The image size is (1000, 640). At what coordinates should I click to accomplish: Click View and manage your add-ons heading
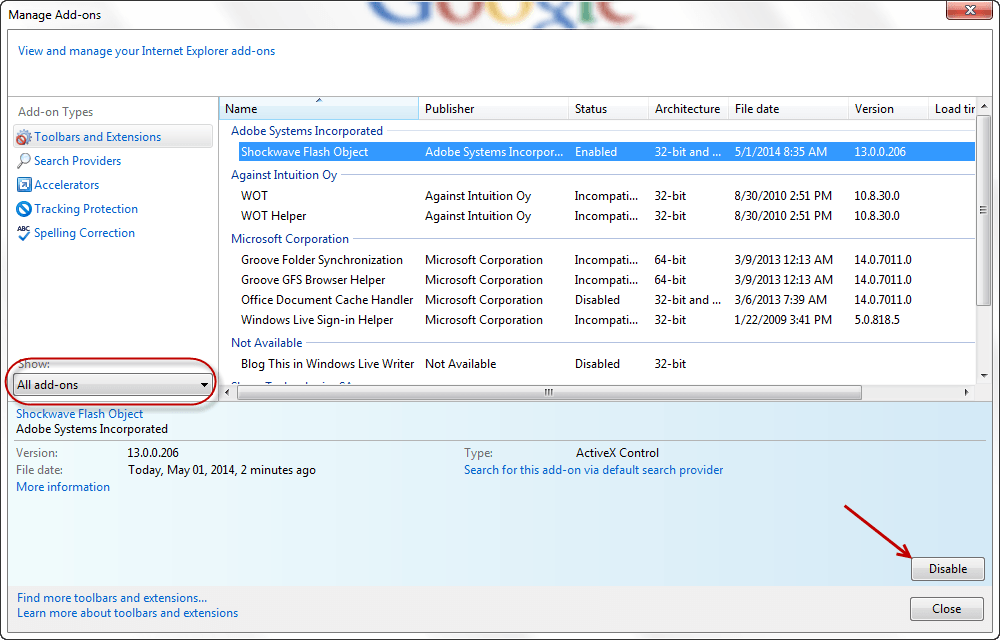pyautogui.click(x=146, y=51)
